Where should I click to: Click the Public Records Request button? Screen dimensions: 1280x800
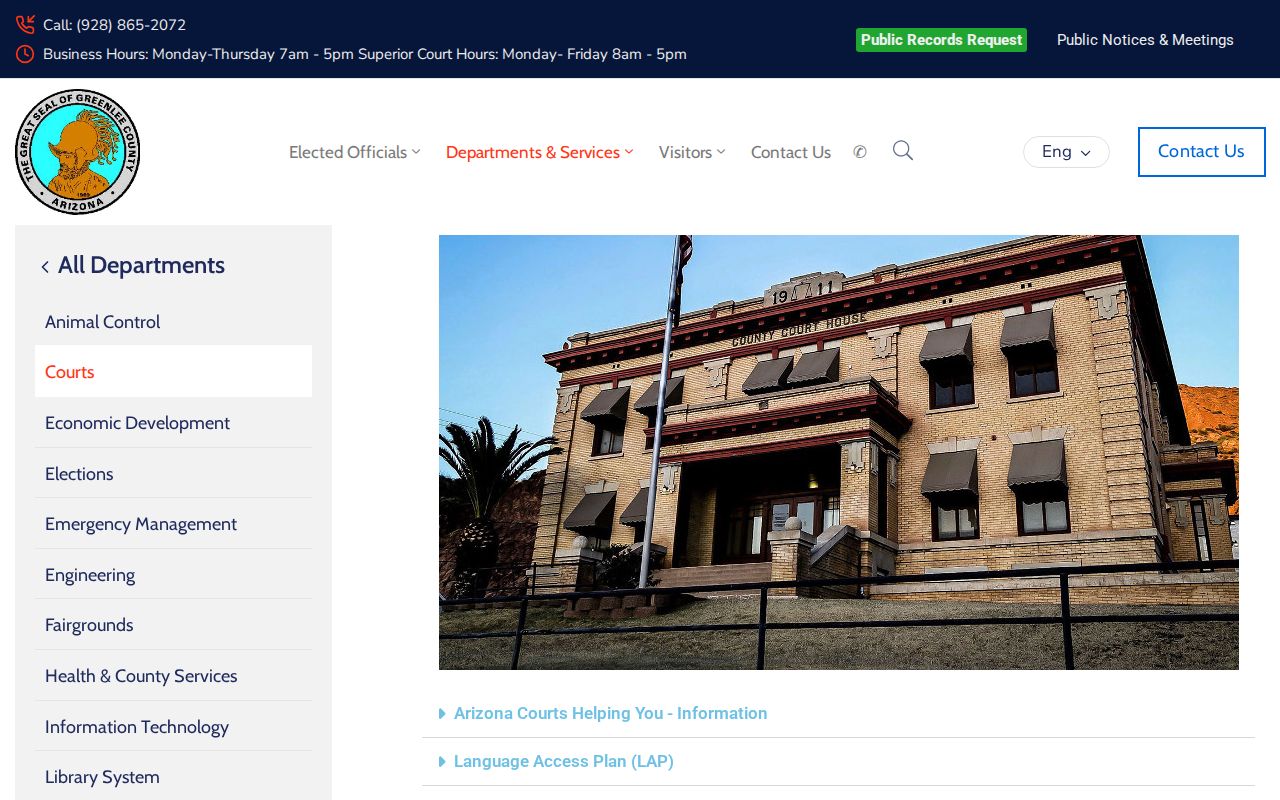pyautogui.click(x=941, y=40)
